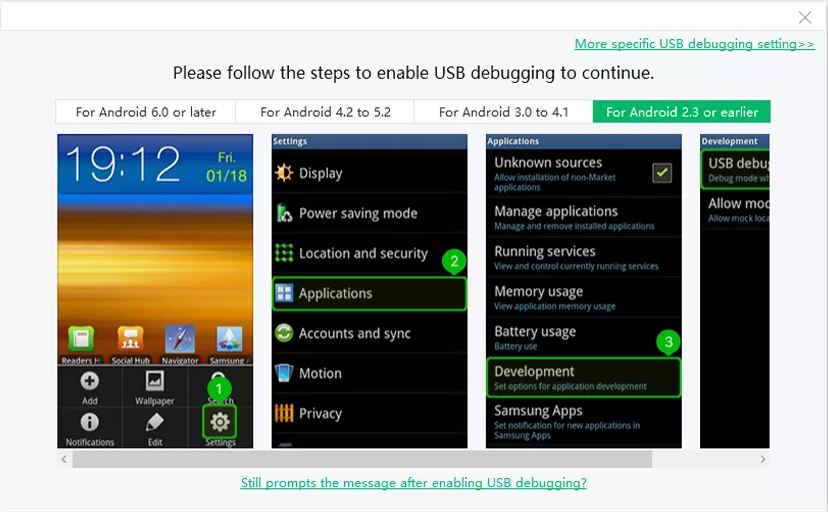Click the Add plus icon in phone menu

(x=90, y=382)
